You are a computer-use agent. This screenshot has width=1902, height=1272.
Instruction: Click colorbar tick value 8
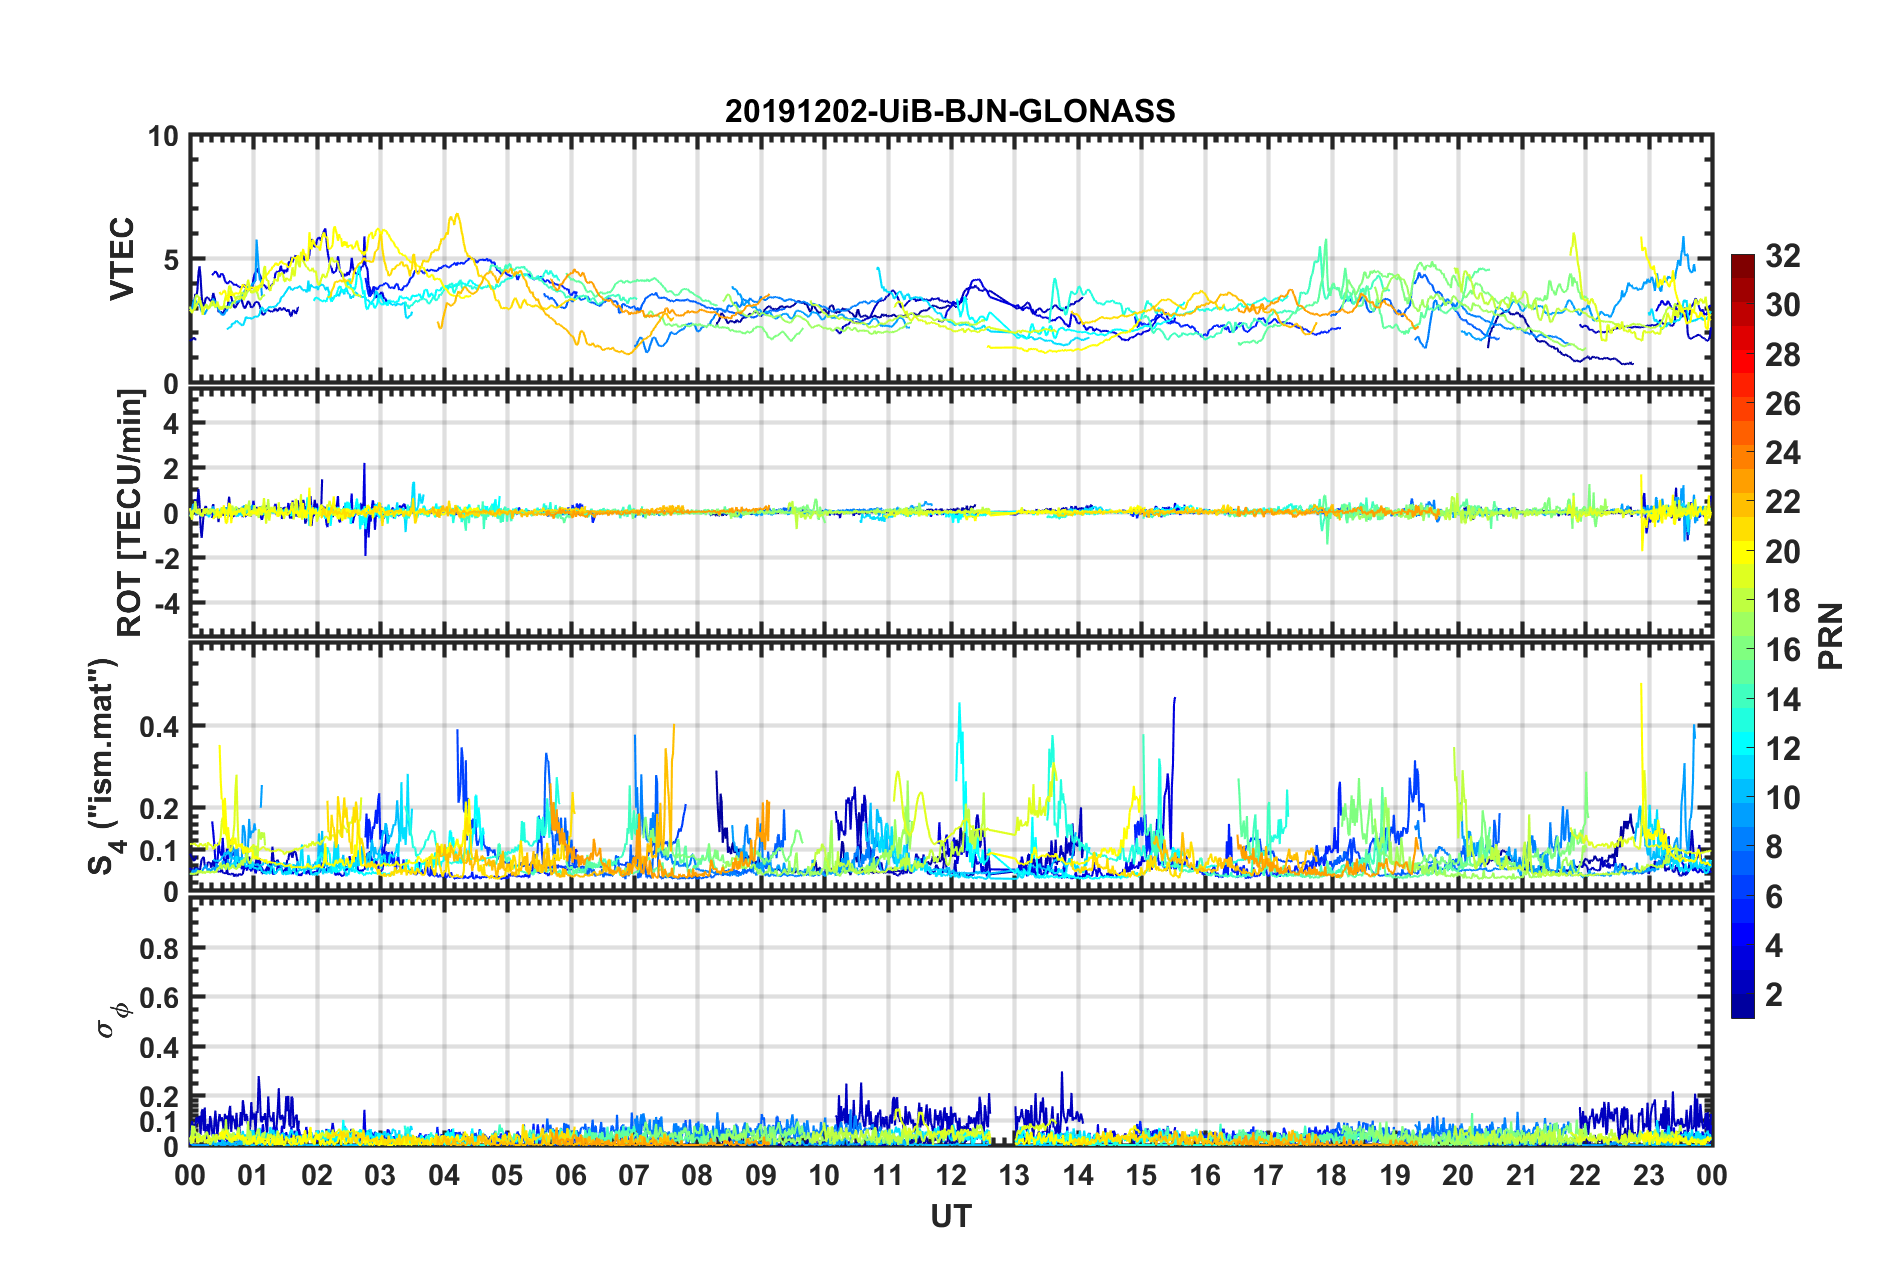point(1774,847)
